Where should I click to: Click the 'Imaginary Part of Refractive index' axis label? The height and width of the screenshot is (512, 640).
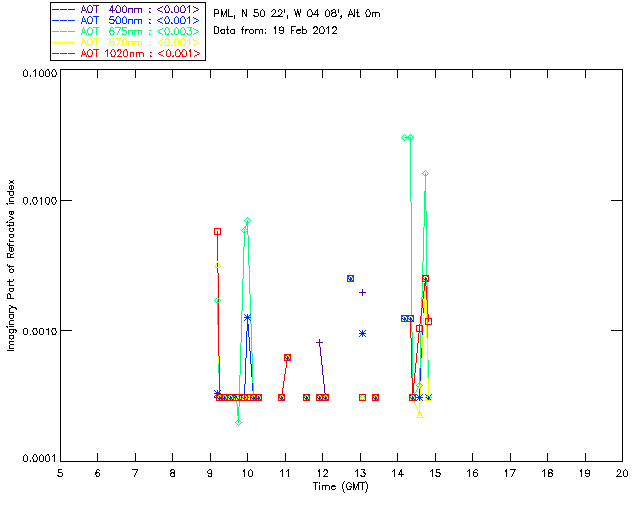[x=11, y=265]
